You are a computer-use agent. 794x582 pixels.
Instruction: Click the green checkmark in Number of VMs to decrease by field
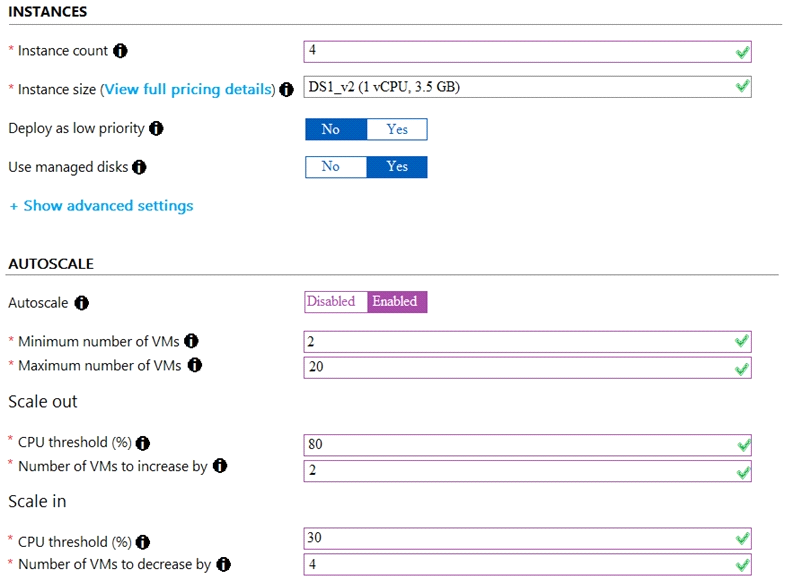click(x=742, y=565)
